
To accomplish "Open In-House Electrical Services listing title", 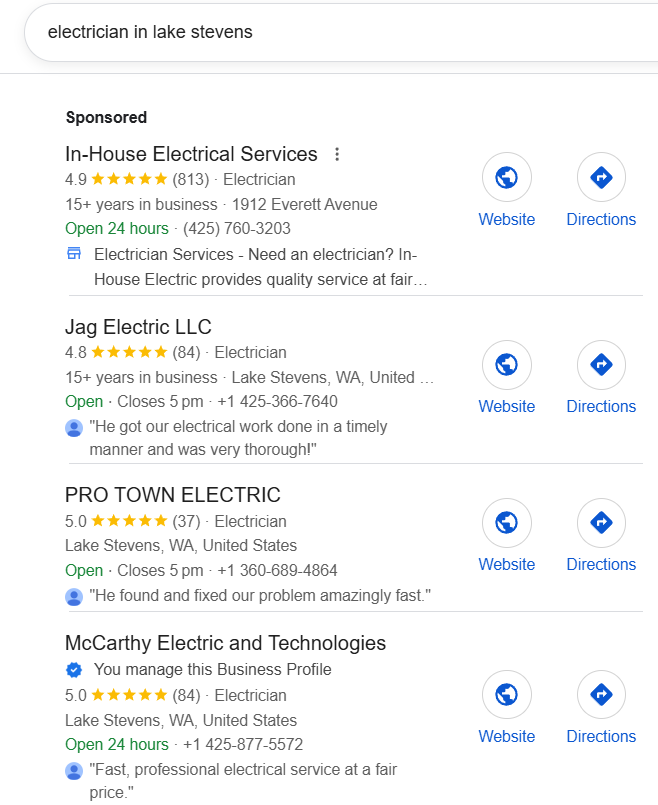I will click(x=191, y=154).
